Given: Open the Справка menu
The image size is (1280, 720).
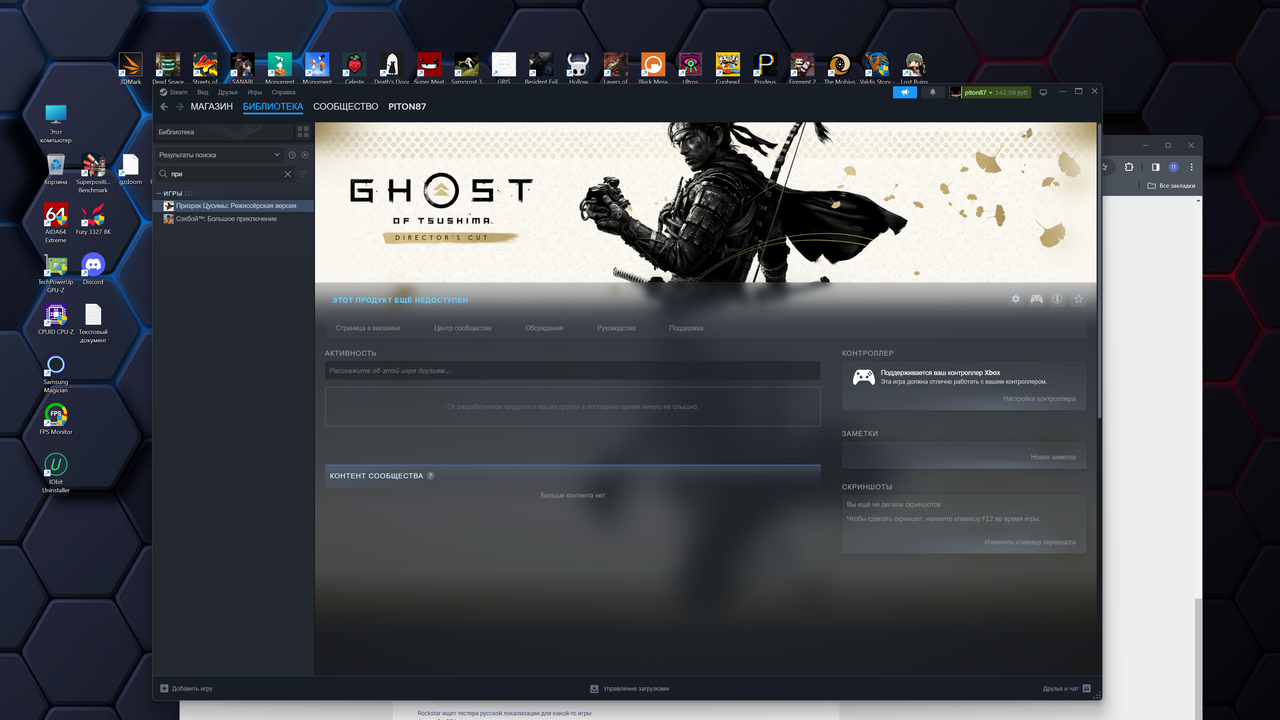Looking at the screenshot, I should tap(285, 92).
